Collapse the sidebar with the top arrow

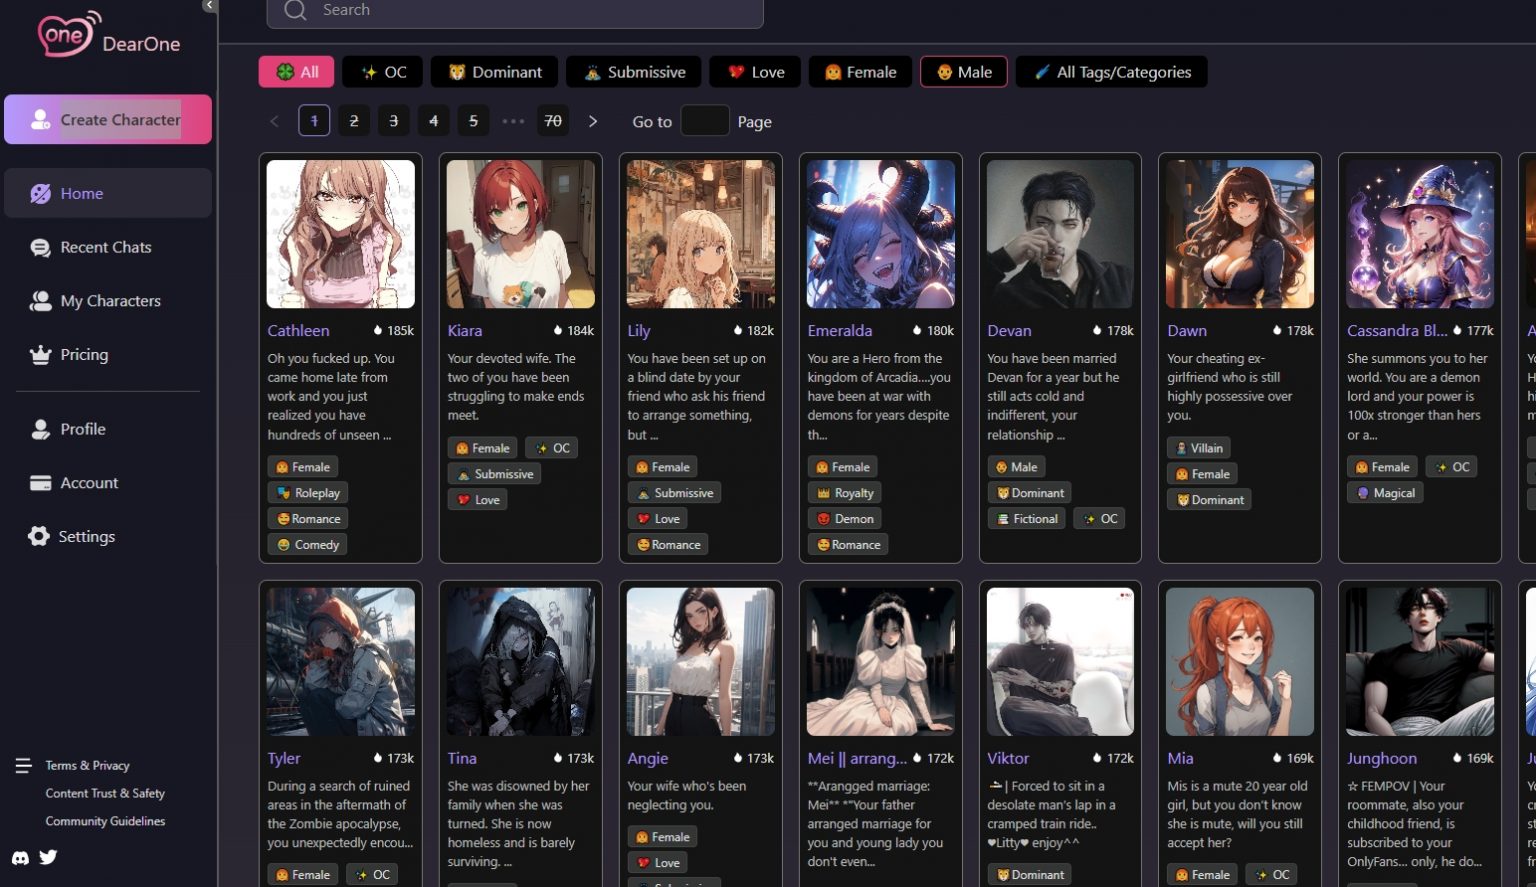pyautogui.click(x=209, y=6)
